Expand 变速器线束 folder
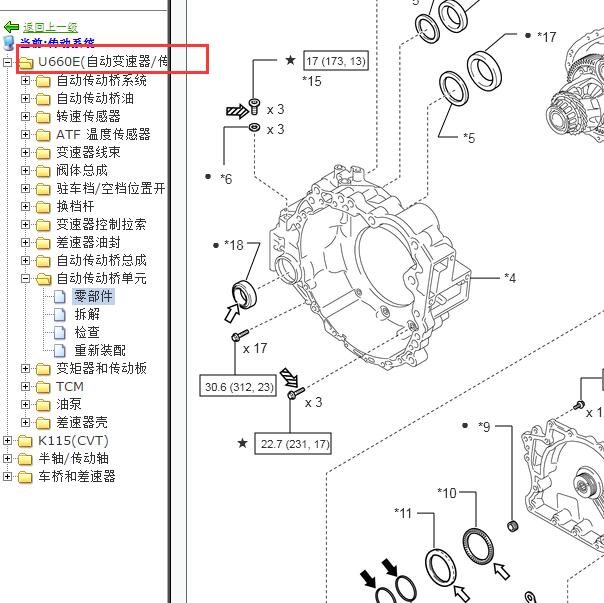Viewport: 604px width, 603px height. tap(25, 153)
